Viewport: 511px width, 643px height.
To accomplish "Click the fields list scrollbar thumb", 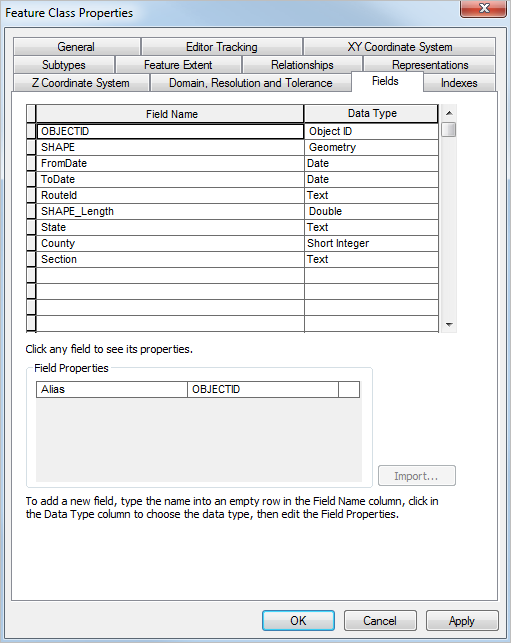I will 449,130.
